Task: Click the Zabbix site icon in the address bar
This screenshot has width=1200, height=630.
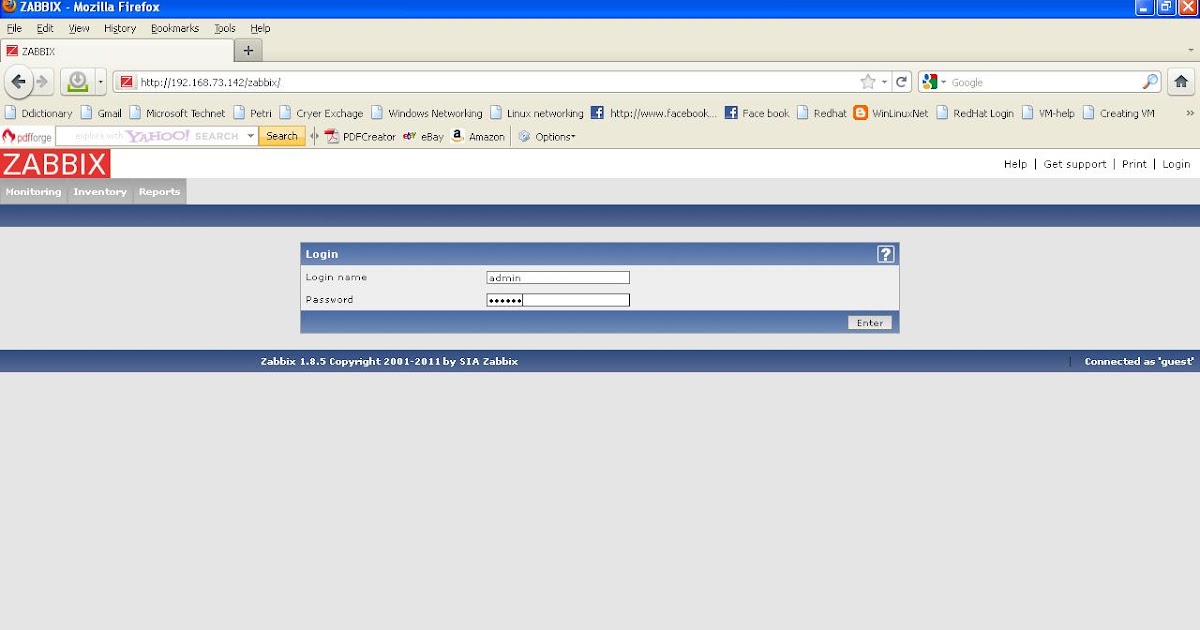Action: coord(127,82)
